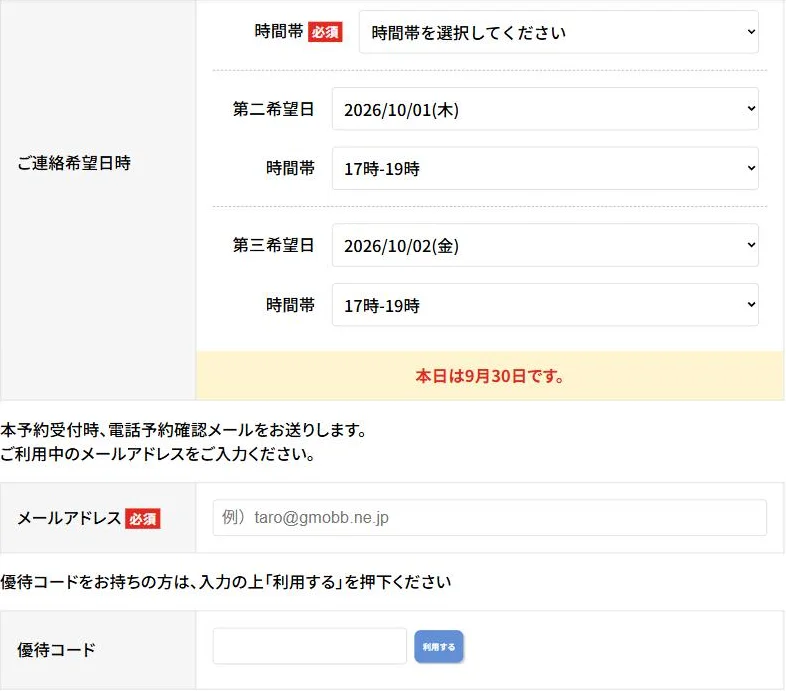Click the blue 利用する button
786x691 pixels.
pyautogui.click(x=438, y=646)
